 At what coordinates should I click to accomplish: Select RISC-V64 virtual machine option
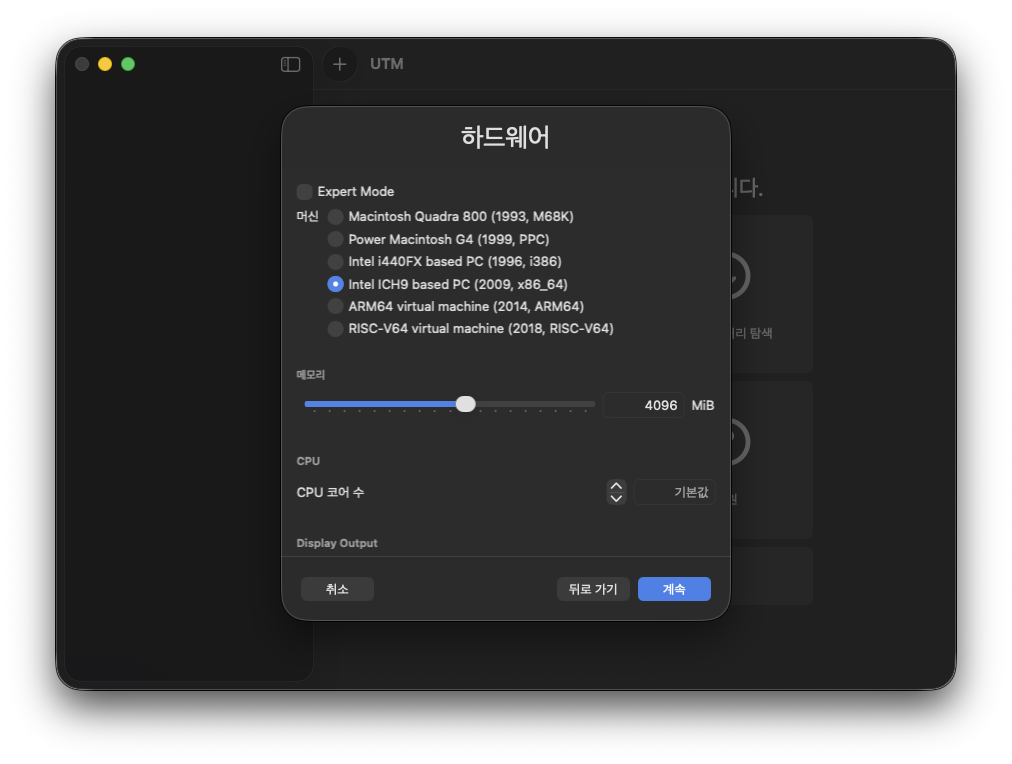336,328
